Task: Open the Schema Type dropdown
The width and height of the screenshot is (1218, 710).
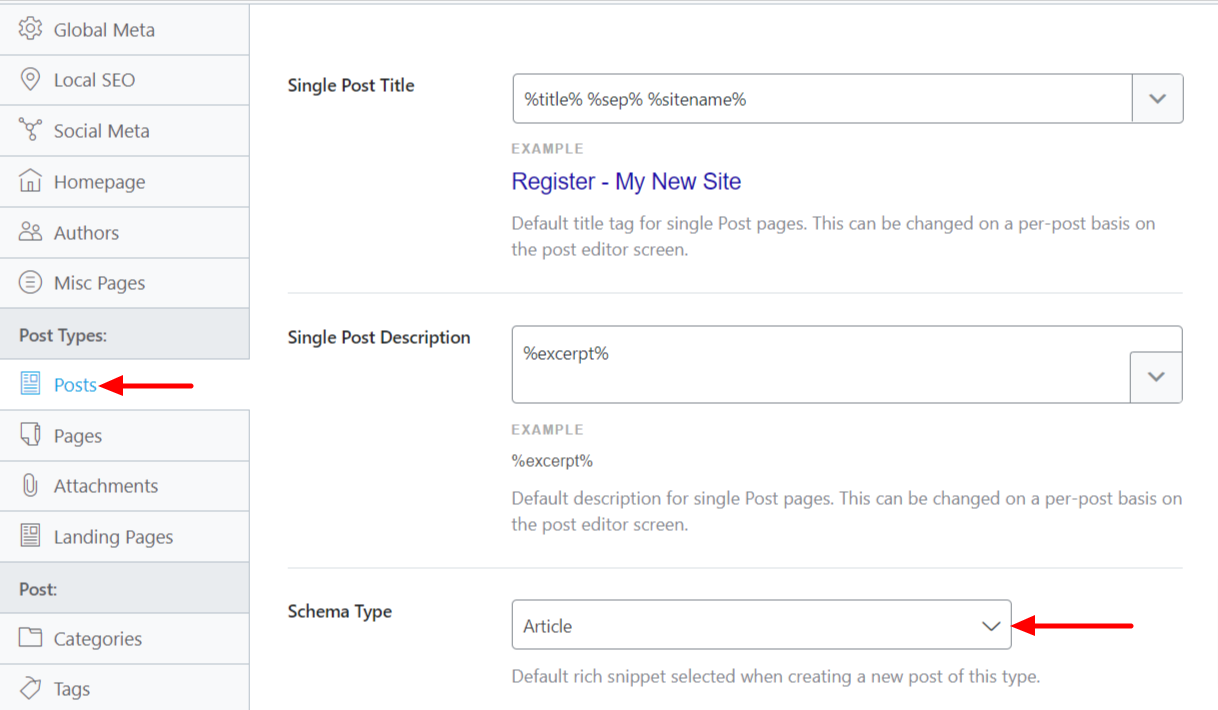Action: tap(761, 626)
